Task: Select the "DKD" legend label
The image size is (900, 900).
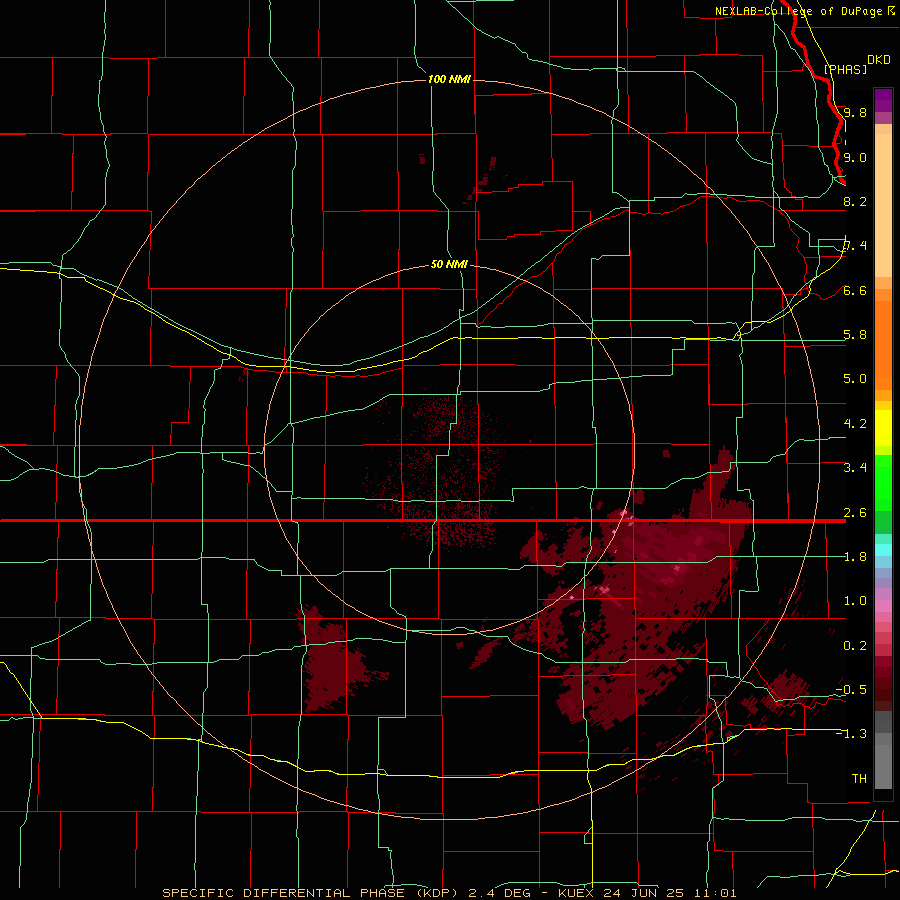Action: coord(879,60)
